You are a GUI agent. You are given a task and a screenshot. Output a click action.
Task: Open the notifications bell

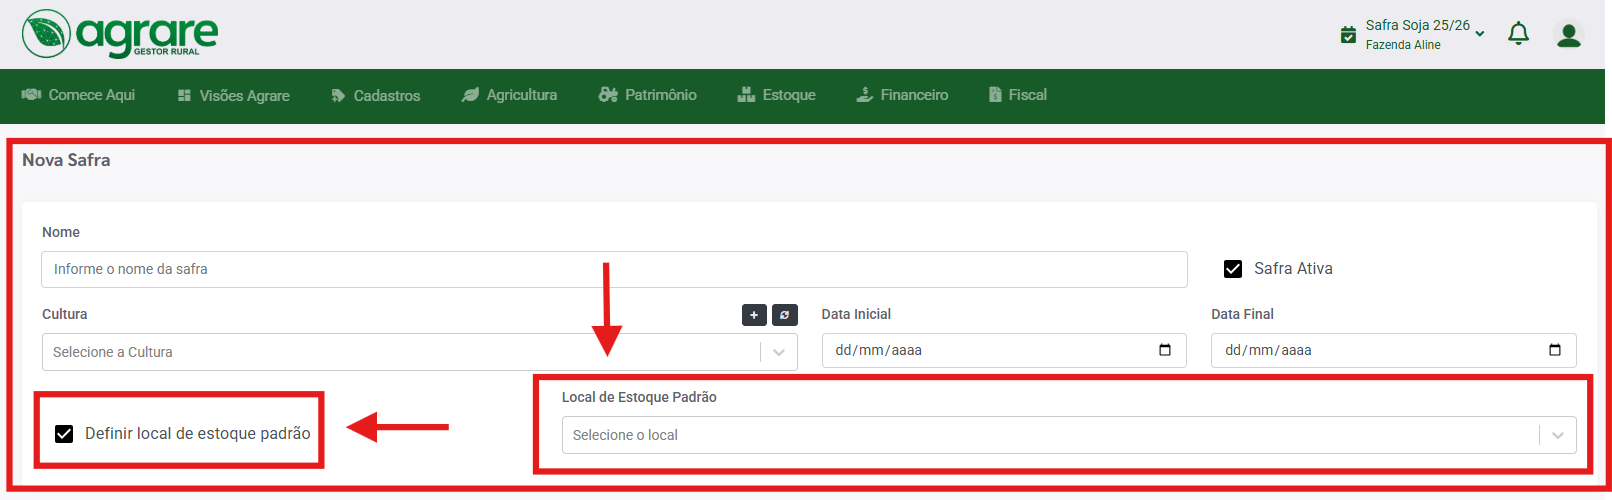(1518, 34)
